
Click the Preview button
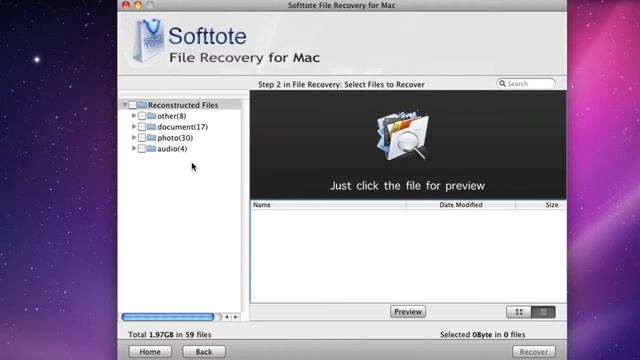tap(408, 312)
